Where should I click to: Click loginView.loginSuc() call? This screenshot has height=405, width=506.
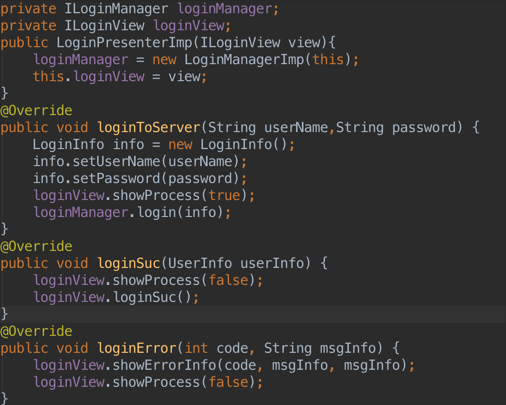(116, 297)
